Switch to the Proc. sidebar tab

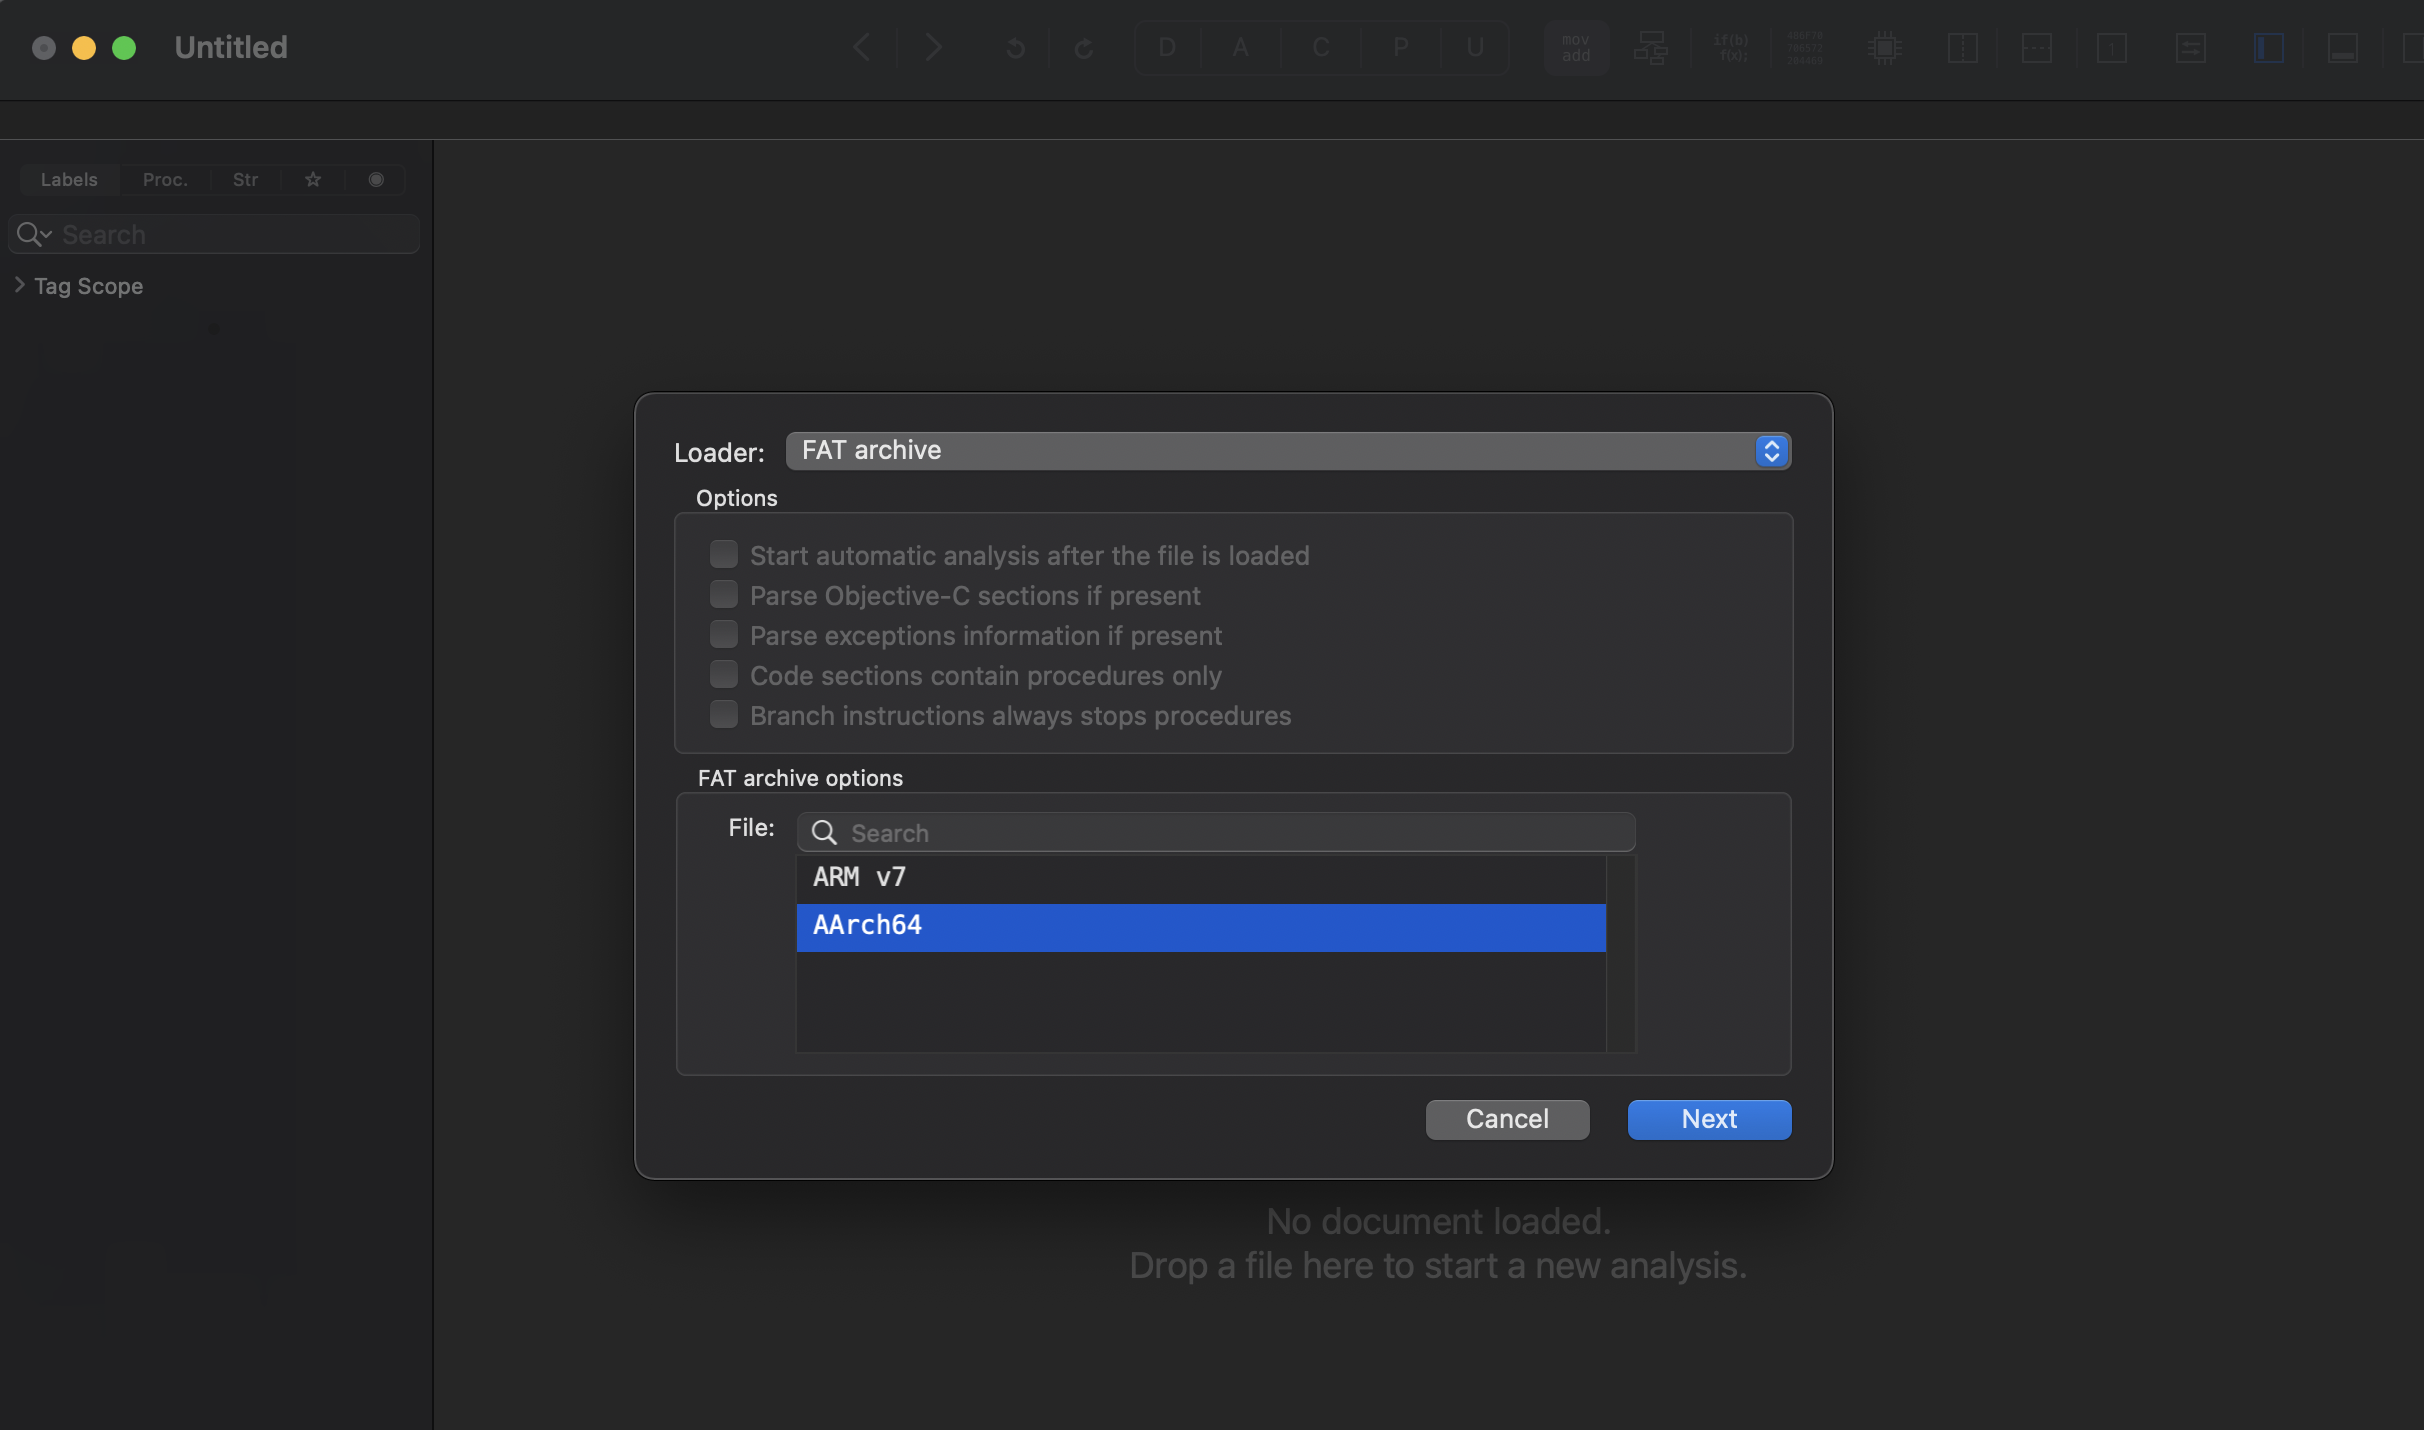click(165, 179)
